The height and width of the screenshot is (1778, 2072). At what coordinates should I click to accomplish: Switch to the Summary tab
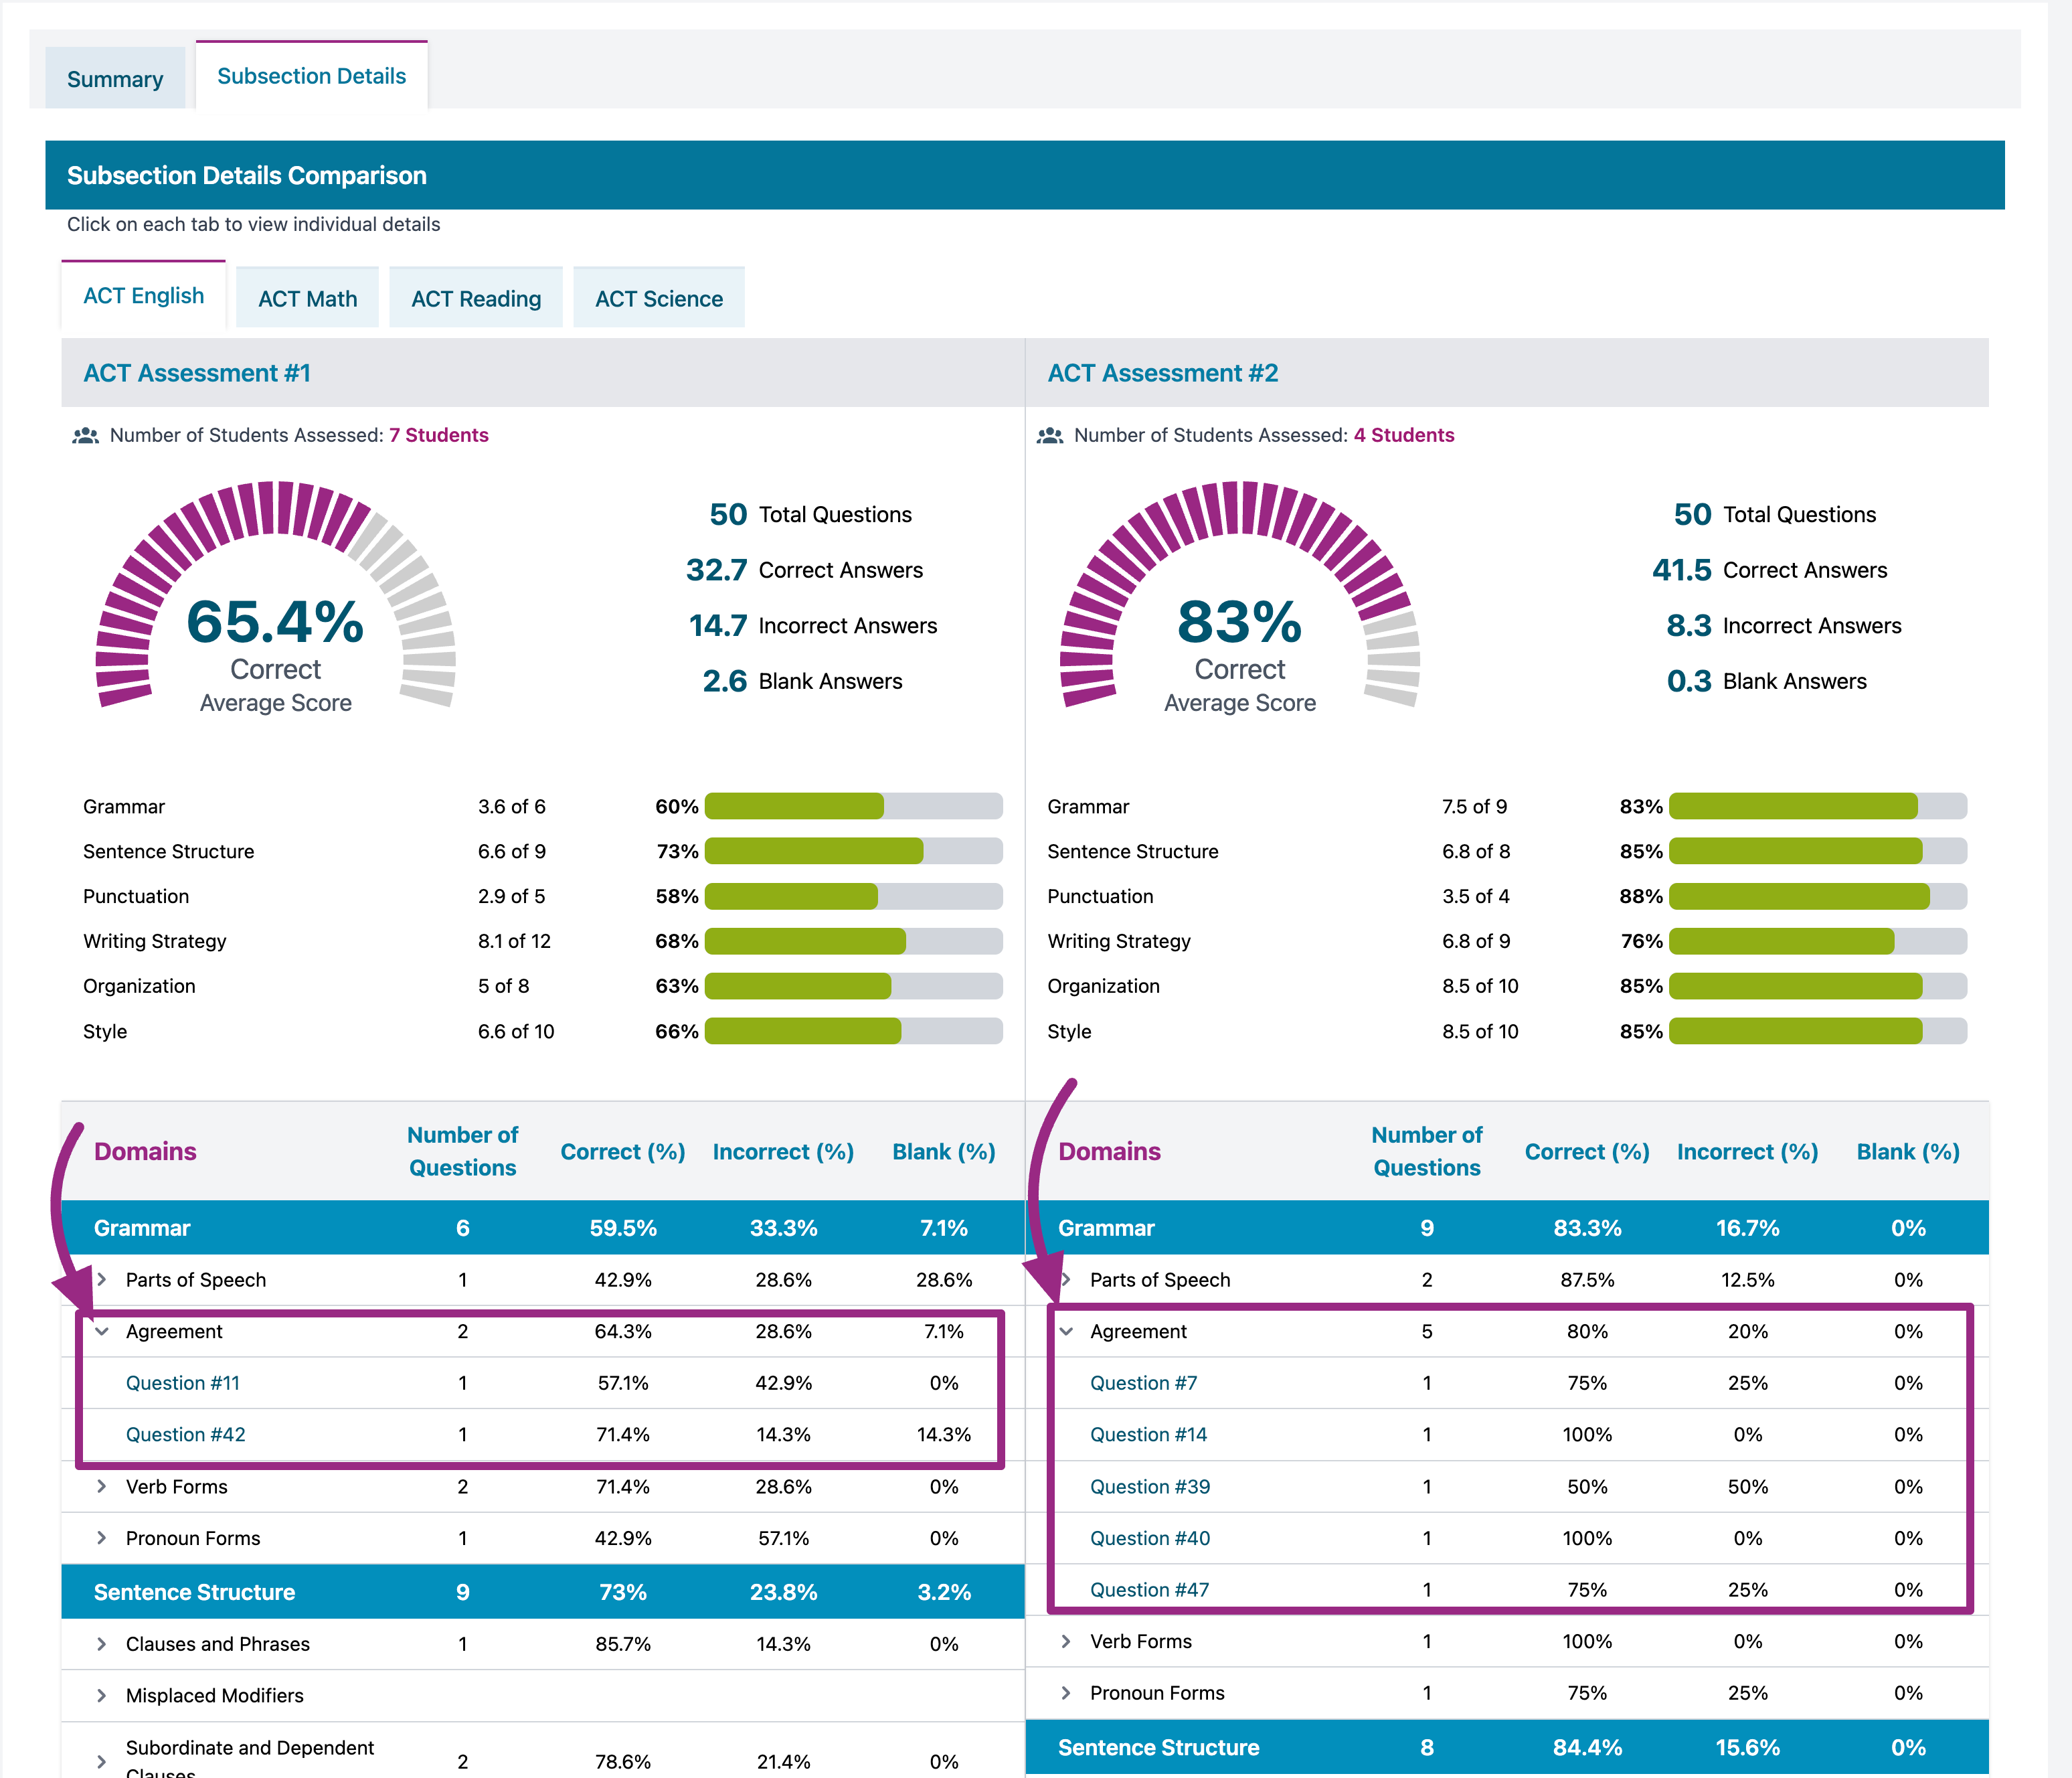pos(115,79)
